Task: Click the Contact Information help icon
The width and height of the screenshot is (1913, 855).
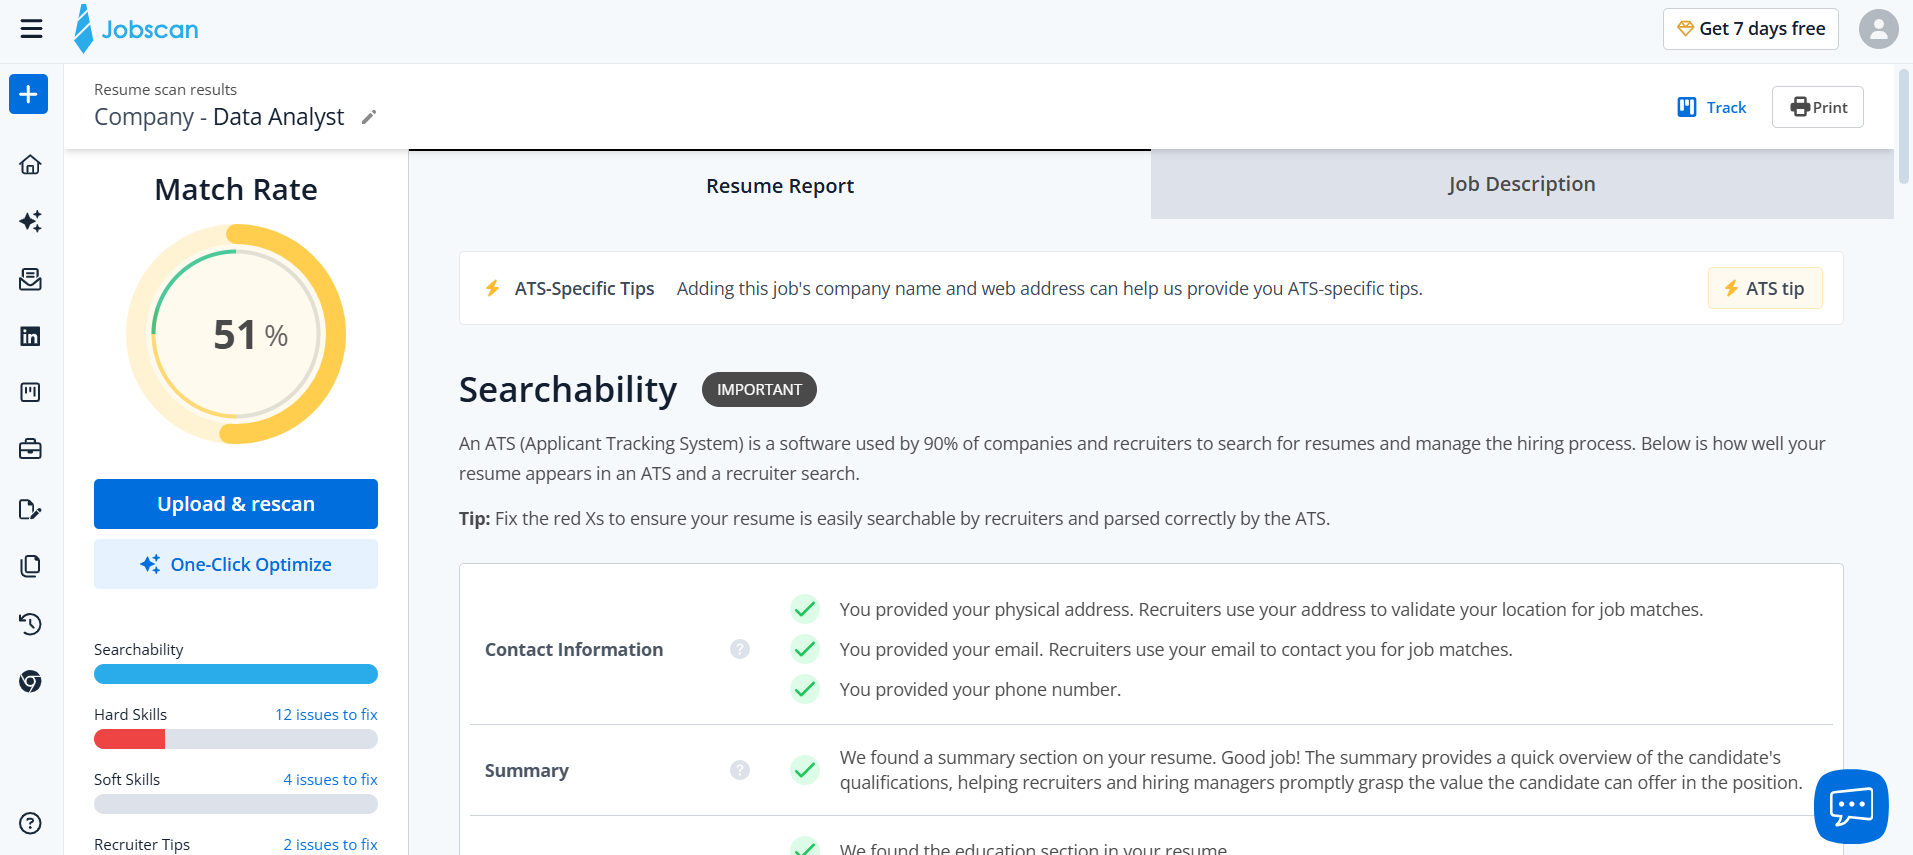Action: click(740, 649)
